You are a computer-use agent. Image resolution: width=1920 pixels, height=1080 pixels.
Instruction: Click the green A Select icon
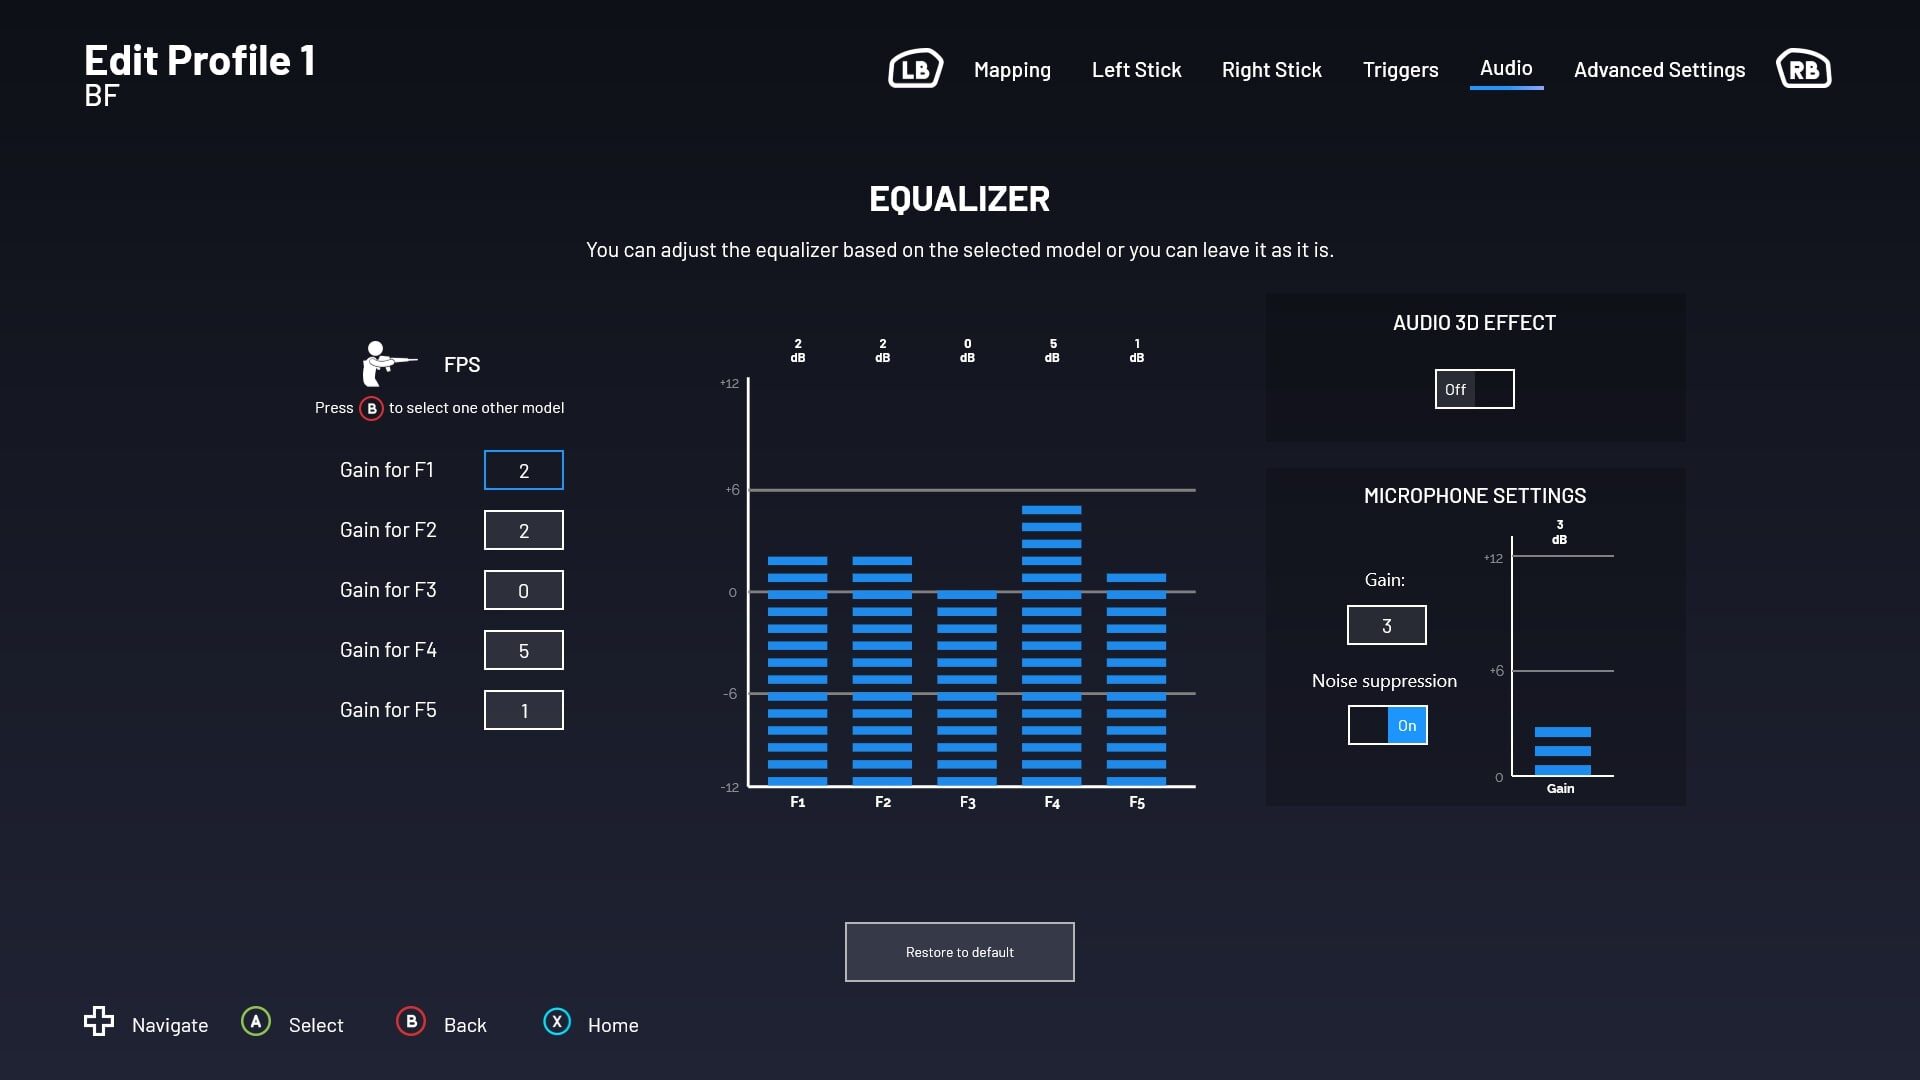(x=256, y=1022)
